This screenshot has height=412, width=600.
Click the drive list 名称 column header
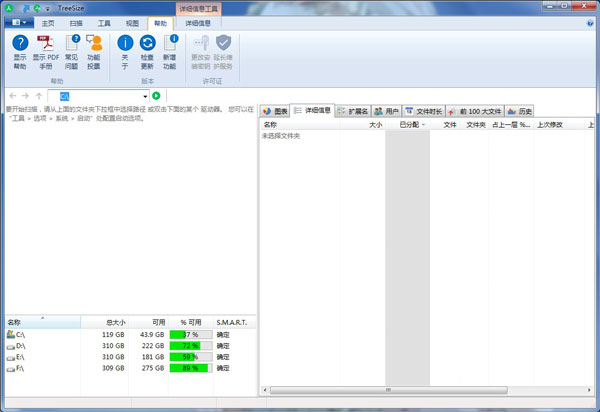pyautogui.click(x=43, y=322)
